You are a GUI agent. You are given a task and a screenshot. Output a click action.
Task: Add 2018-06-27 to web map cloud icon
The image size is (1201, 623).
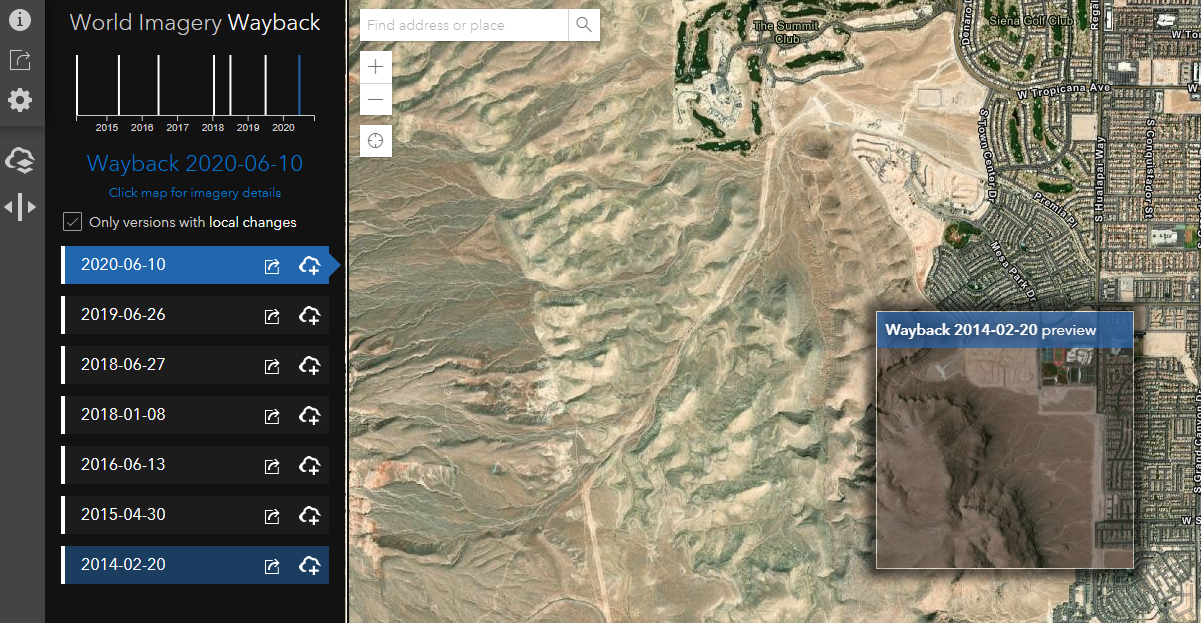[310, 366]
